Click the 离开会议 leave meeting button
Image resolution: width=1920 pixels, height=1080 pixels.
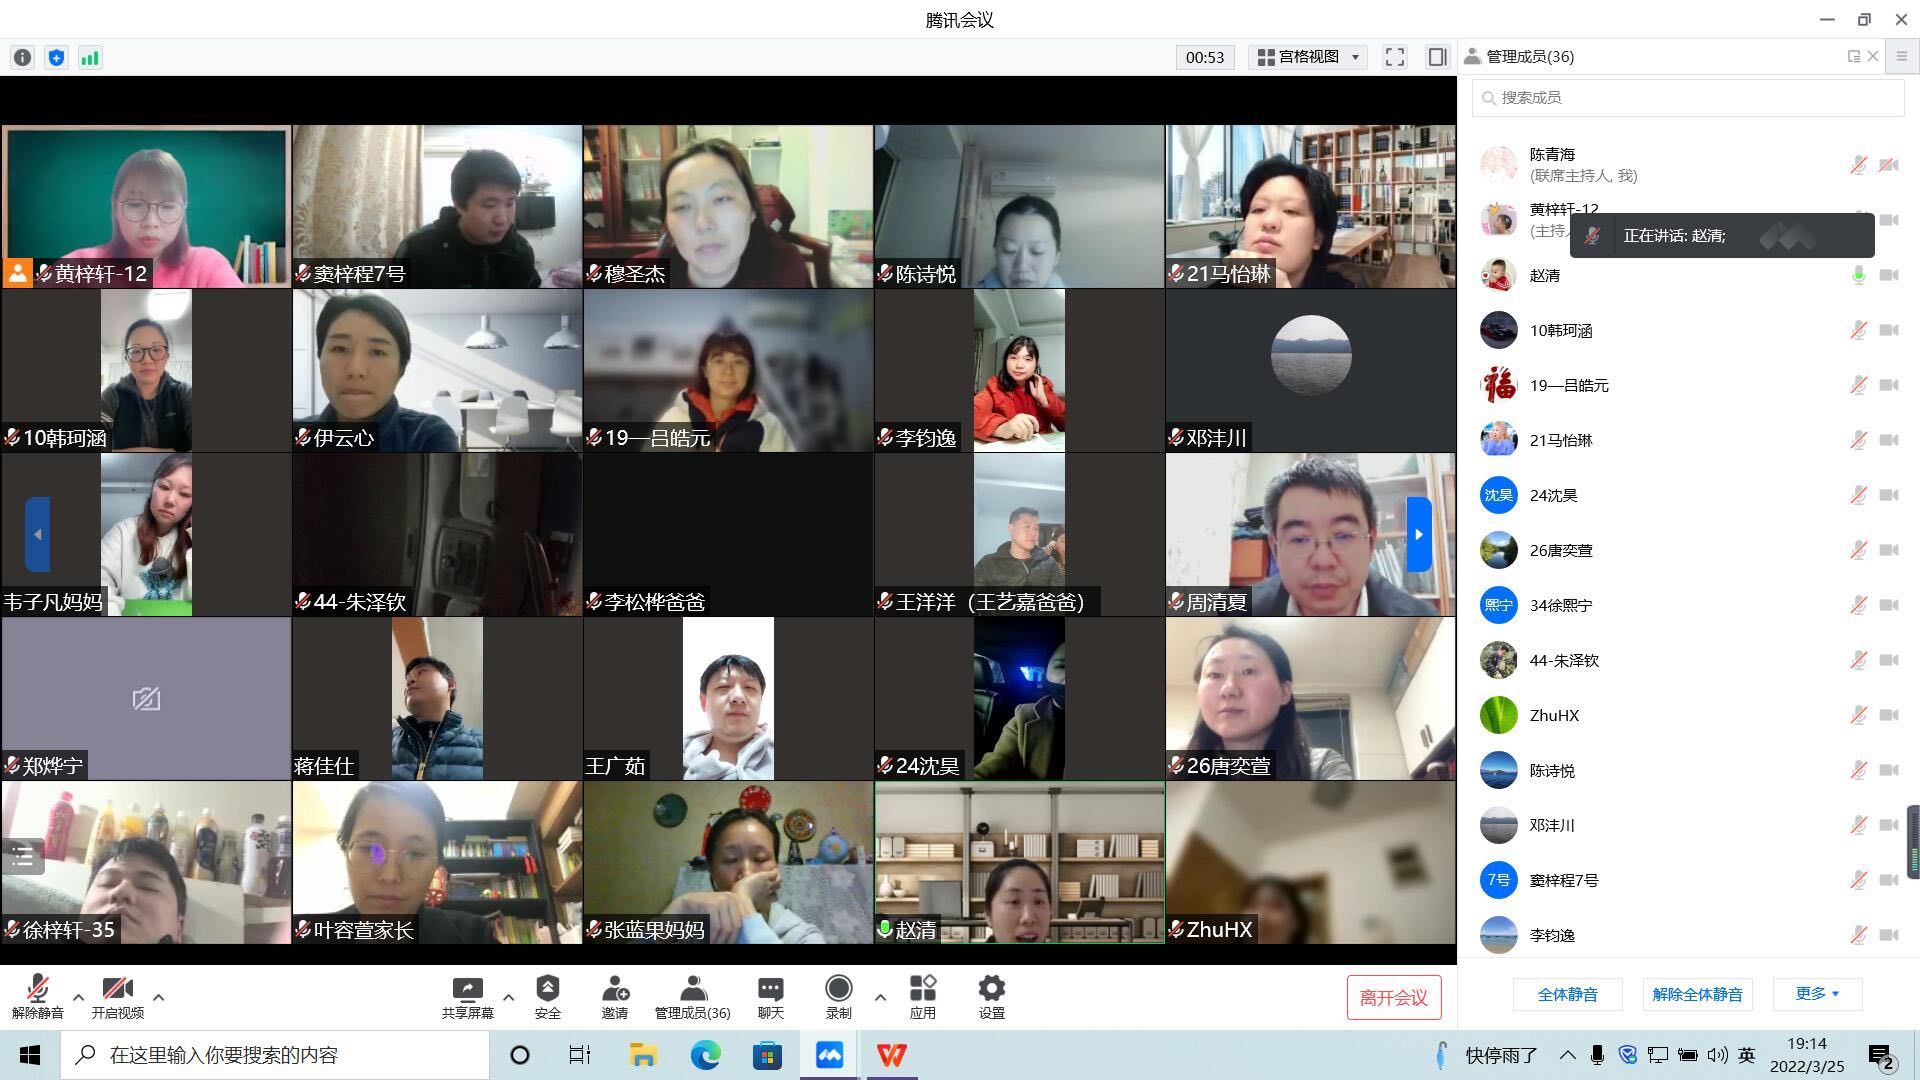1393,997
